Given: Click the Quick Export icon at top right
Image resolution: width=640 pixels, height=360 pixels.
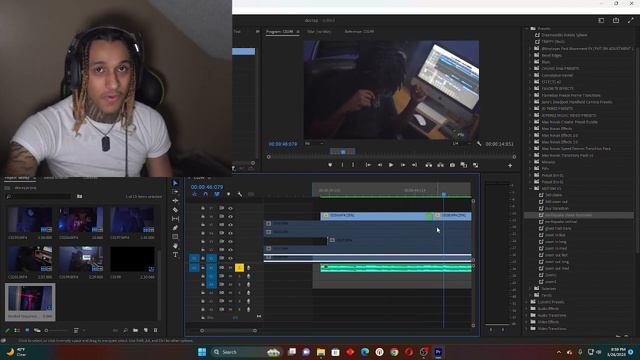Looking at the screenshot, I should point(616,20).
